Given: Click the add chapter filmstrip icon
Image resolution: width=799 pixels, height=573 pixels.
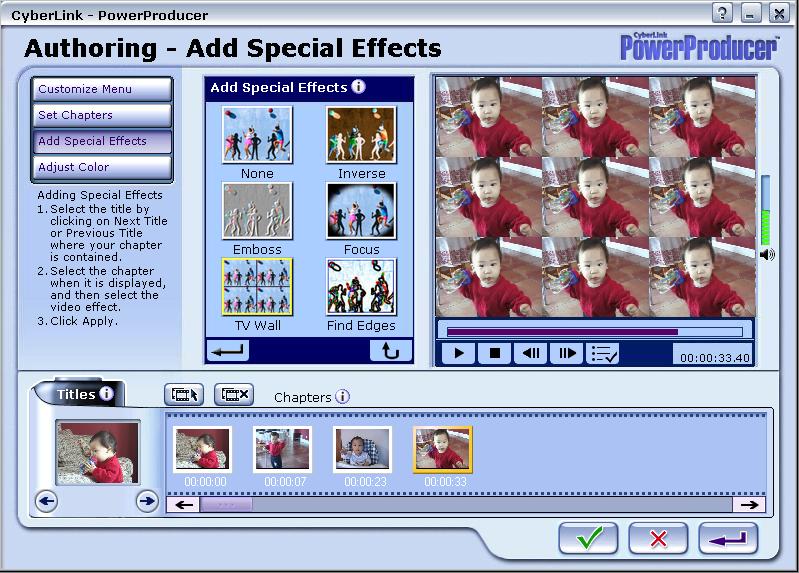Looking at the screenshot, I should tap(184, 395).
